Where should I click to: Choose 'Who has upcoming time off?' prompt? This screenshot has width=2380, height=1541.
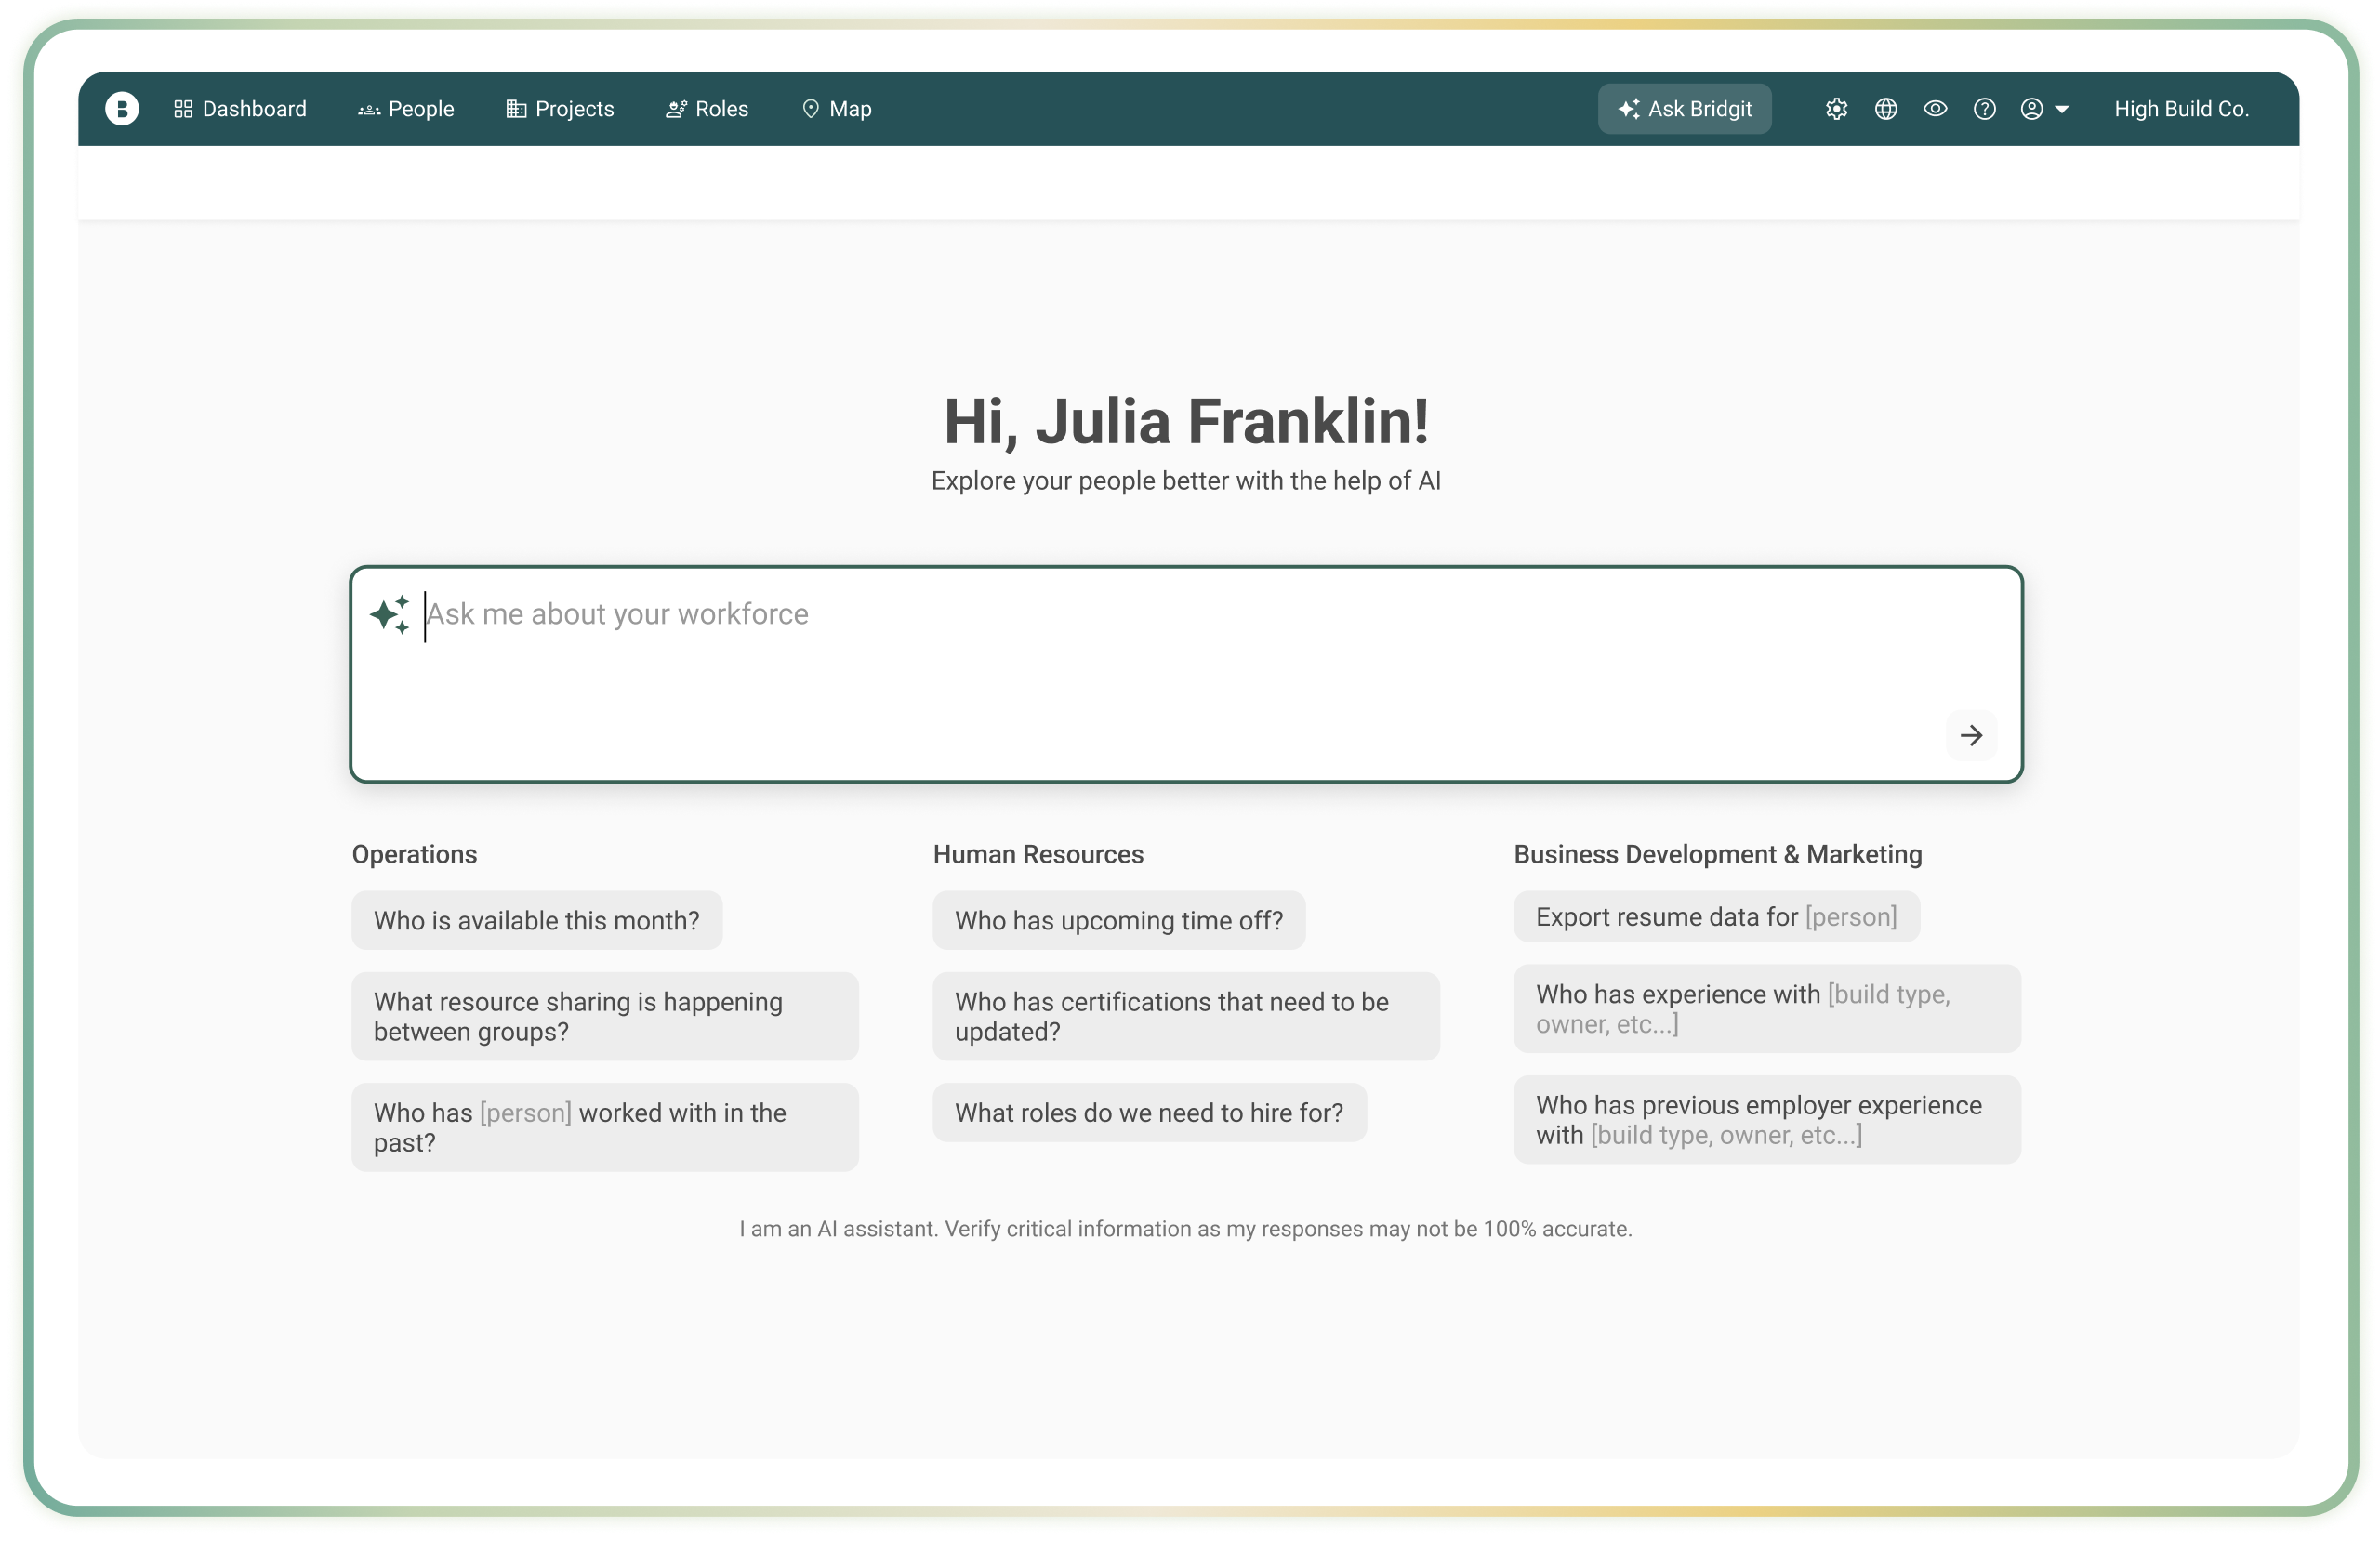point(1118,920)
